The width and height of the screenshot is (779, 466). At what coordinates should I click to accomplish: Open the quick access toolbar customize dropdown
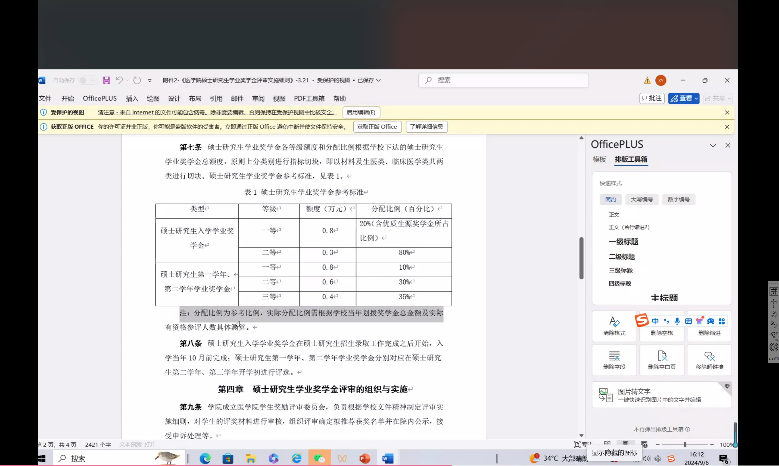click(148, 80)
